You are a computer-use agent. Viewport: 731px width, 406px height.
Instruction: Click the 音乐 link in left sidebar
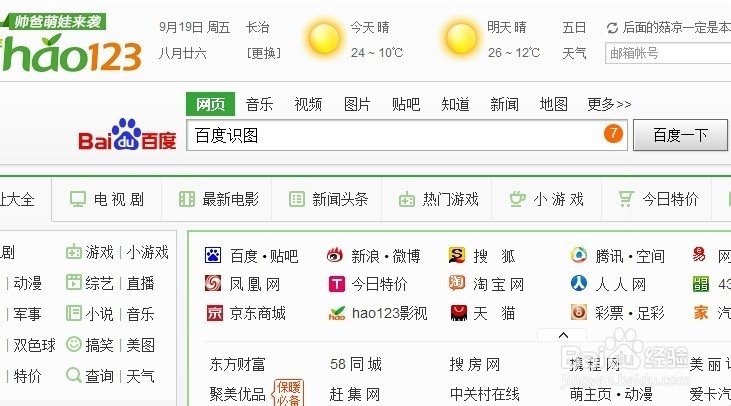pos(140,314)
